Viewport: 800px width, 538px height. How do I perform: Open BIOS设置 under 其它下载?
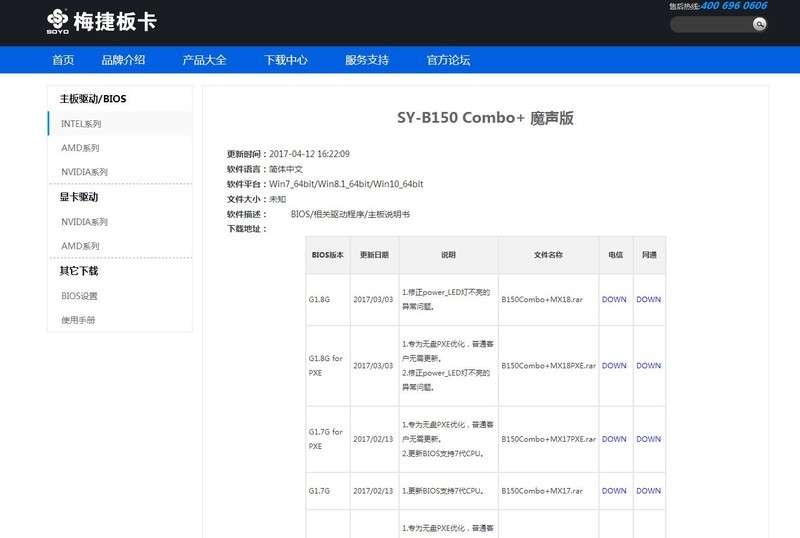tap(79, 296)
